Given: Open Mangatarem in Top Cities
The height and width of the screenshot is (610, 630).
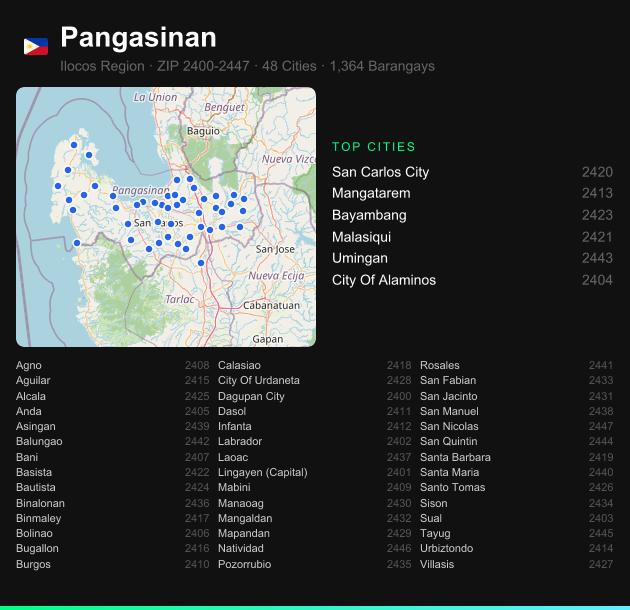Looking at the screenshot, I should 472,193.
